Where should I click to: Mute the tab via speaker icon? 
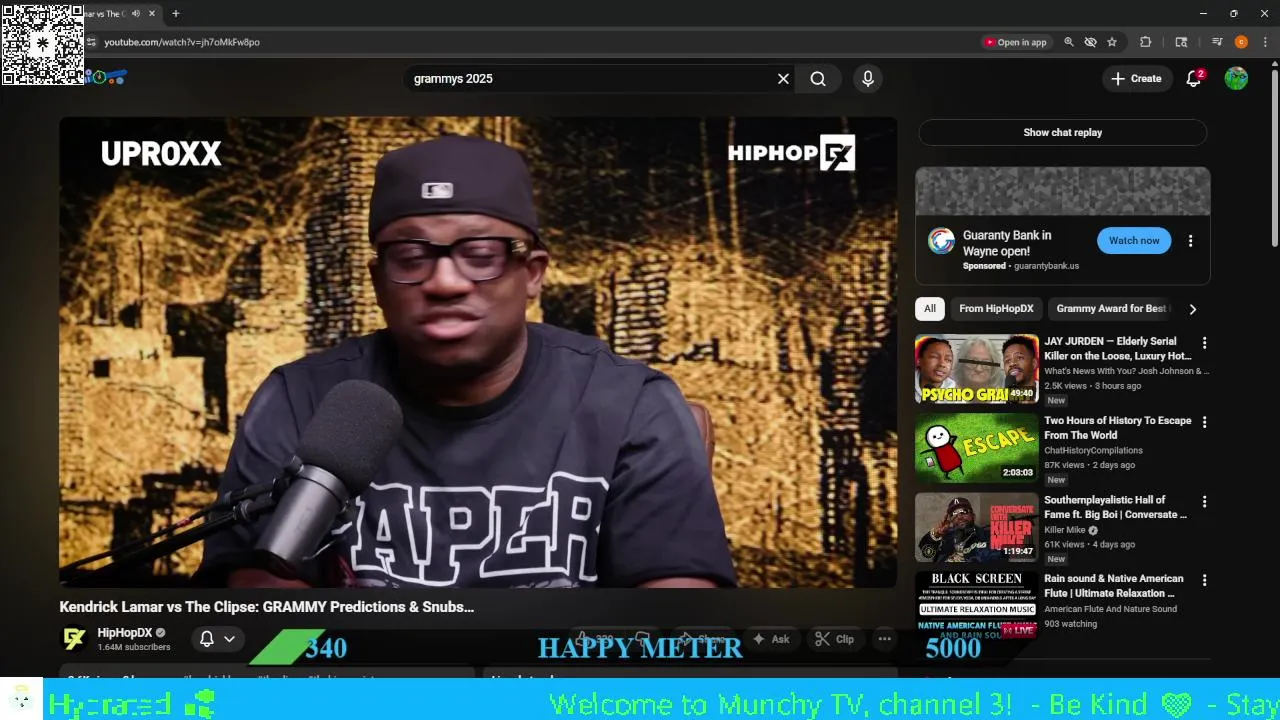[x=136, y=14]
